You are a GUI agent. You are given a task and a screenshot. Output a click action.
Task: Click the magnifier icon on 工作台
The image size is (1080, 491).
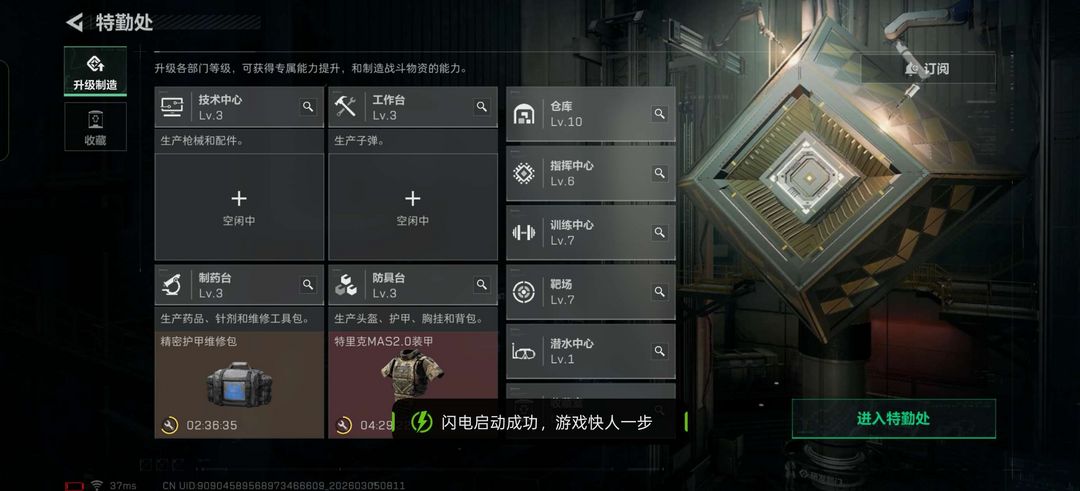pyautogui.click(x=481, y=107)
